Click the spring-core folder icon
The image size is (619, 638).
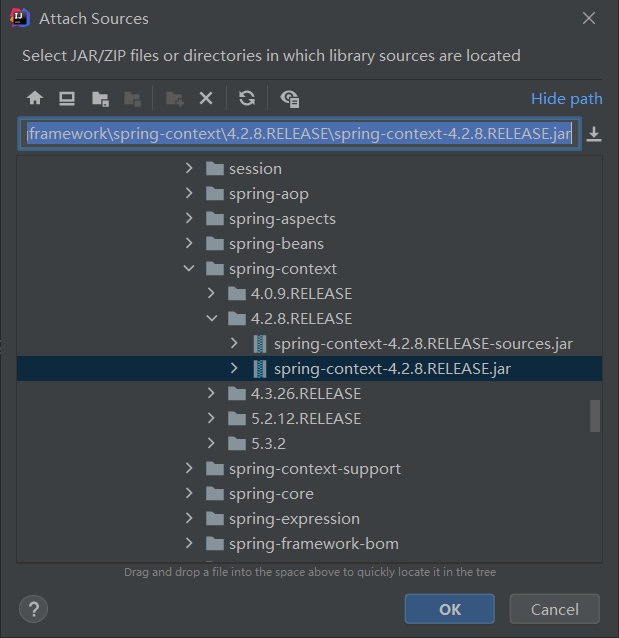(215, 494)
